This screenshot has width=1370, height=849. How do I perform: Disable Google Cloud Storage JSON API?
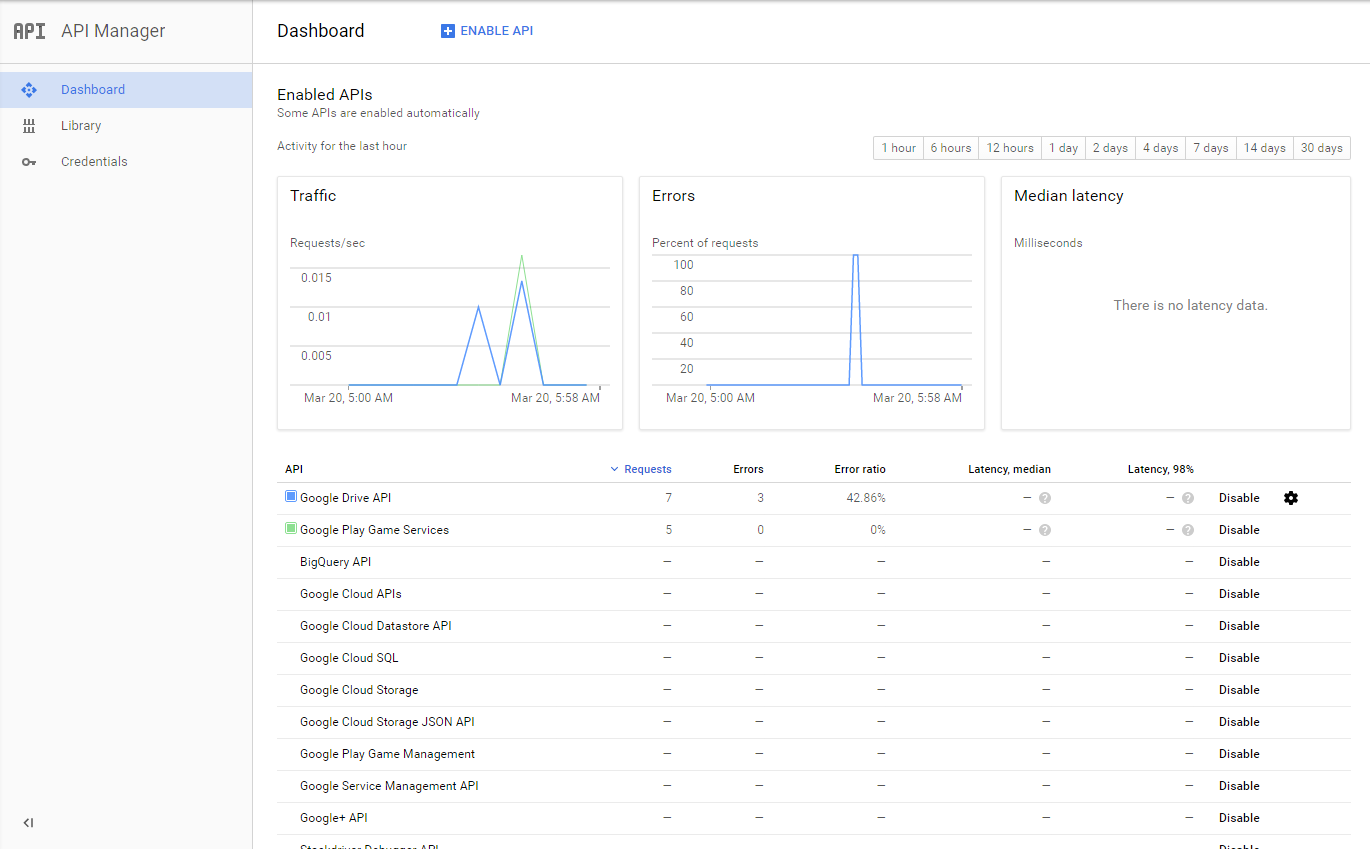click(x=1239, y=722)
